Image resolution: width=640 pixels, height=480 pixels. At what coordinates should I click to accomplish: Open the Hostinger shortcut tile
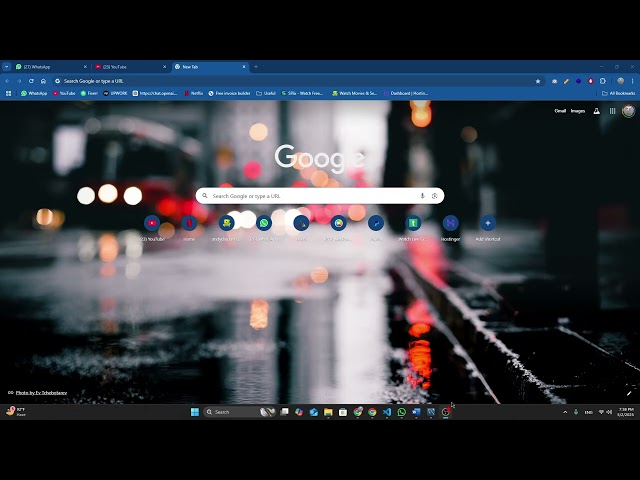[450, 223]
